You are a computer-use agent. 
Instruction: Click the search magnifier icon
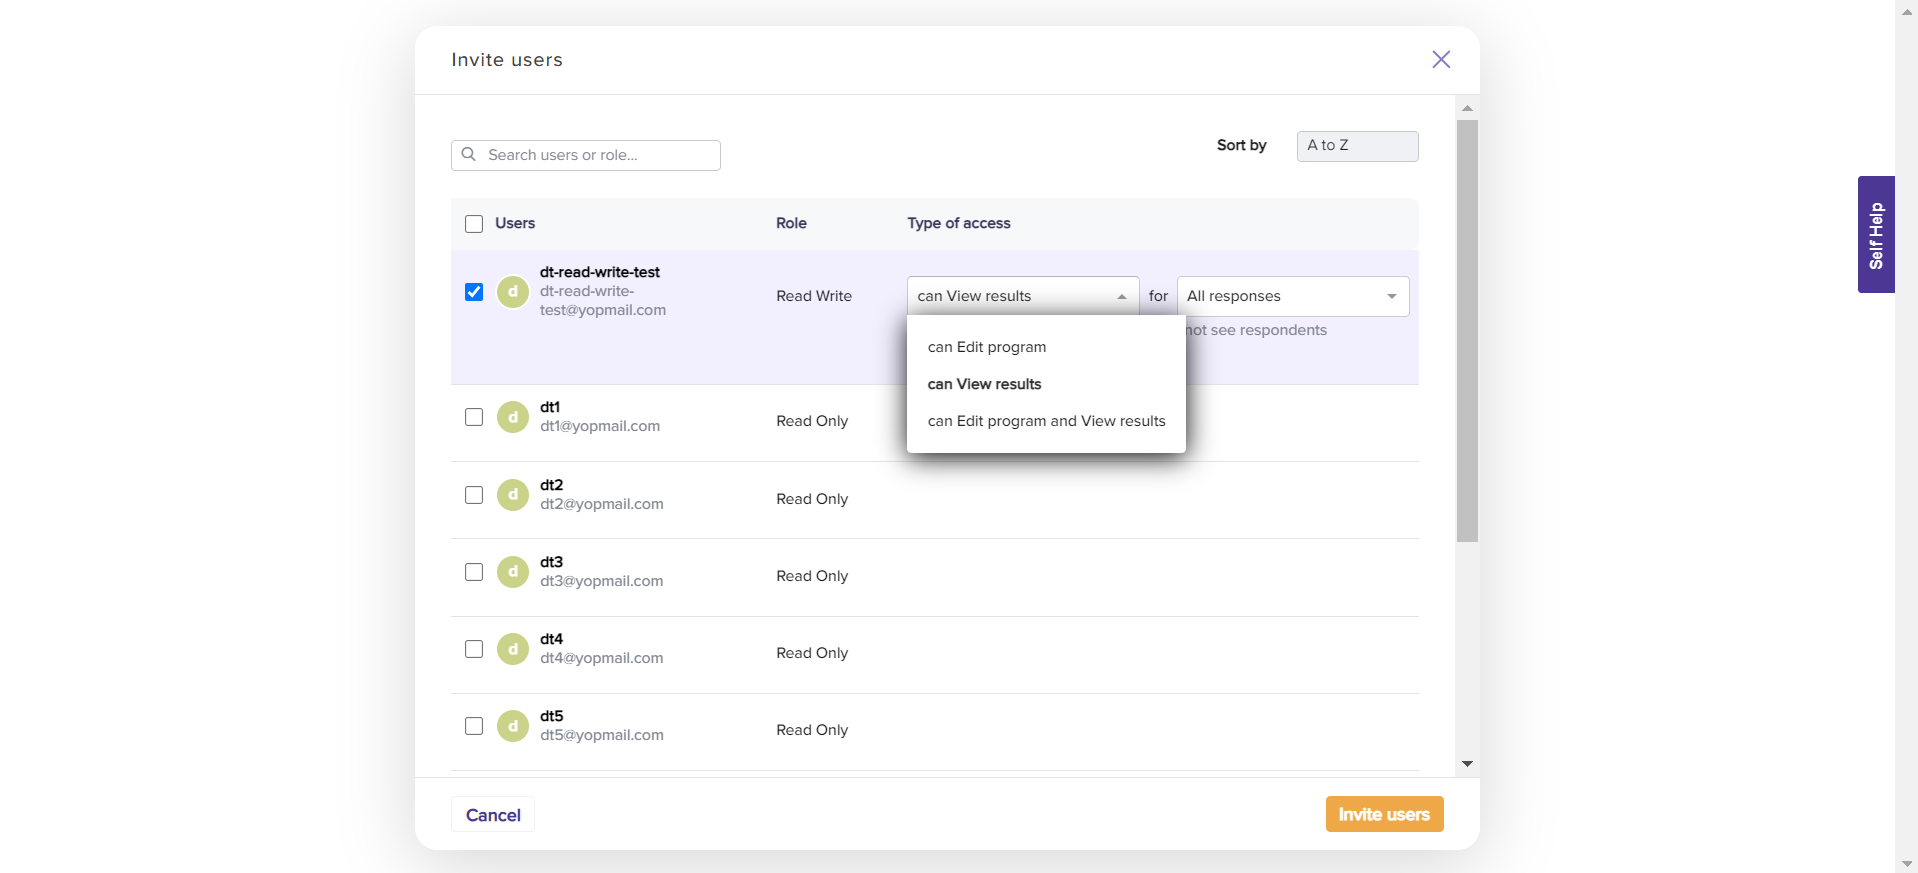pos(468,155)
